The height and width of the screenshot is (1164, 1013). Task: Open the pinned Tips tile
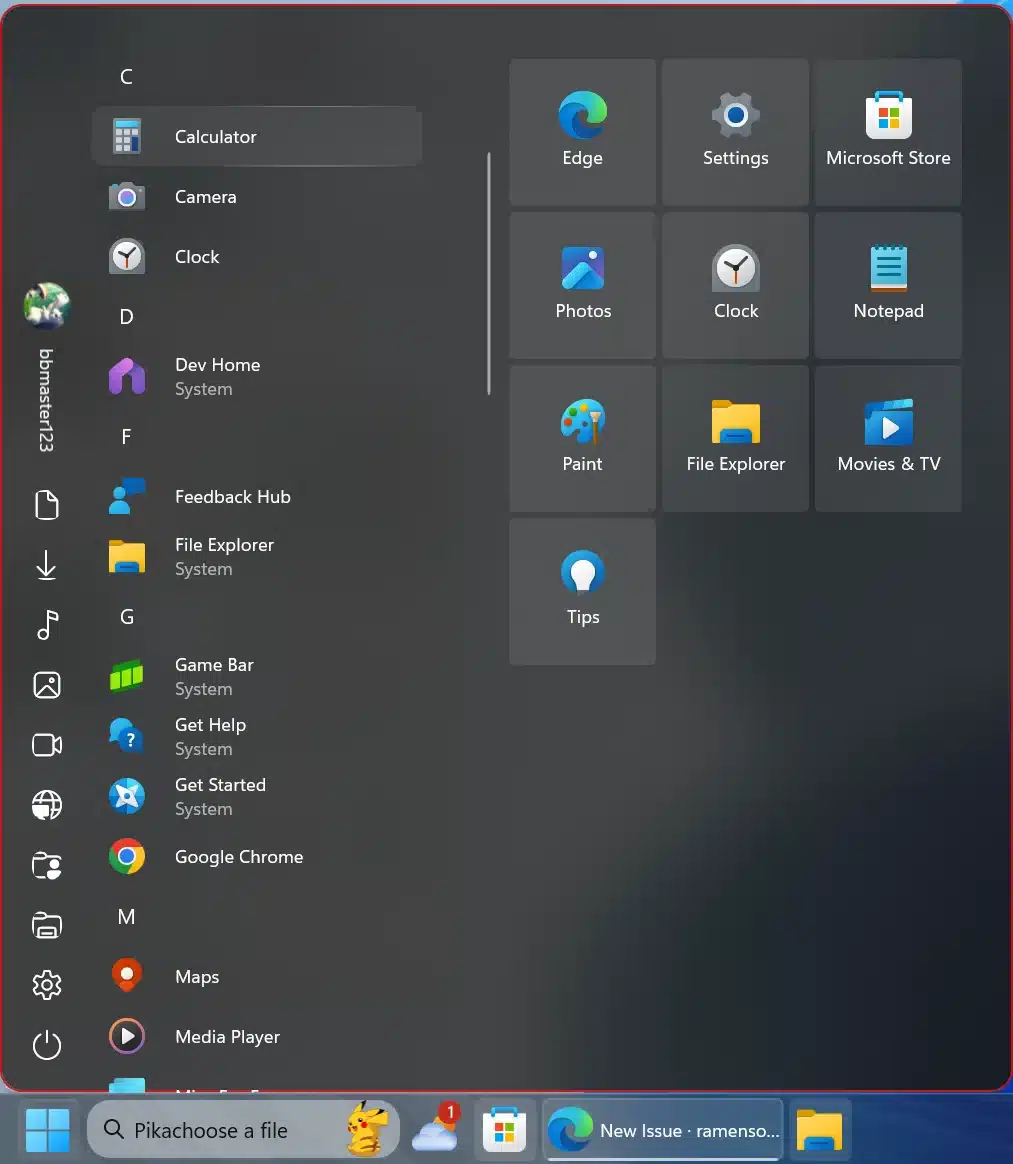click(x=583, y=591)
